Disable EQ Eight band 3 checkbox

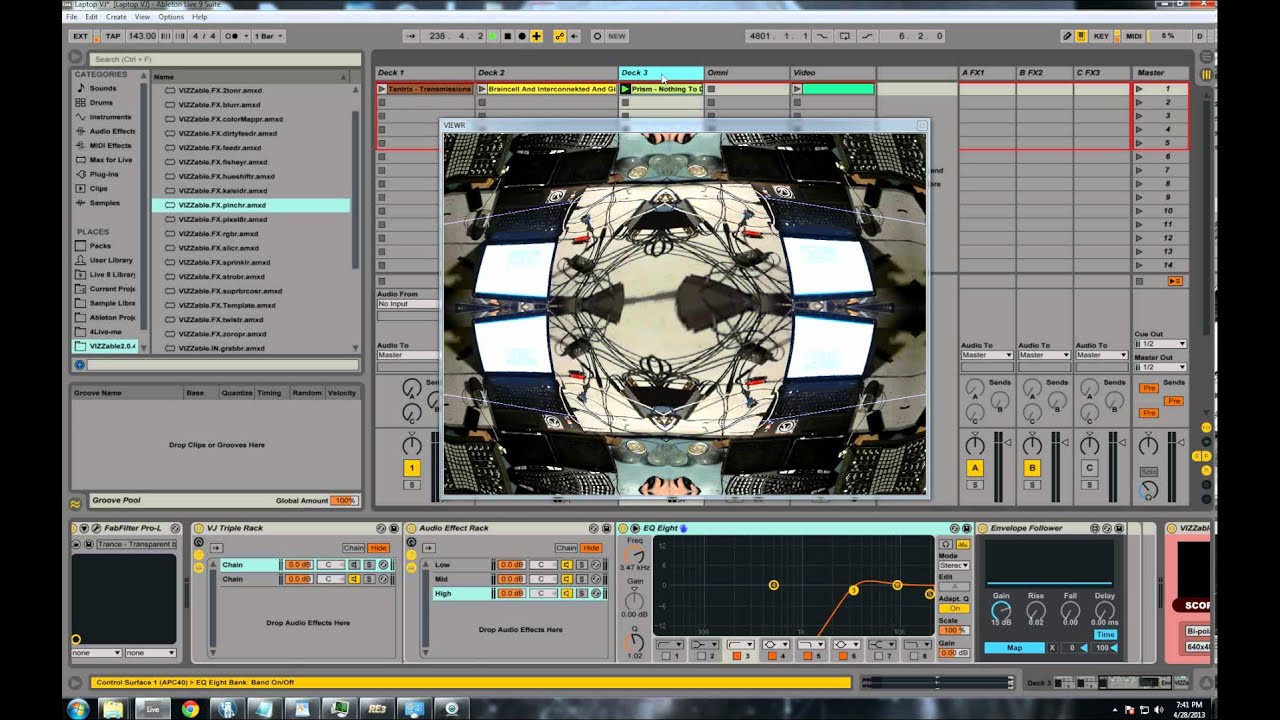(736, 656)
